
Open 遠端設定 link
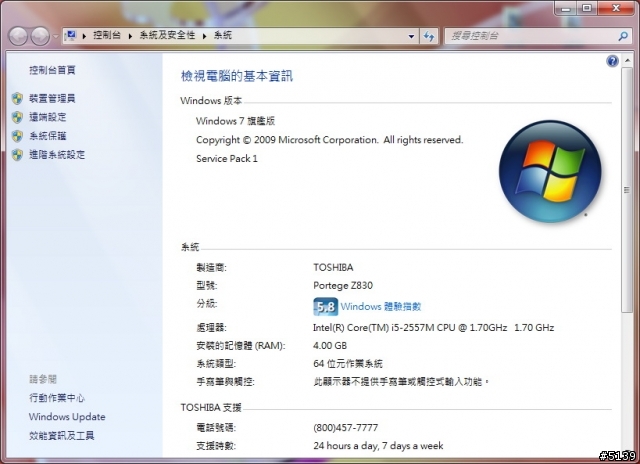[x=48, y=117]
